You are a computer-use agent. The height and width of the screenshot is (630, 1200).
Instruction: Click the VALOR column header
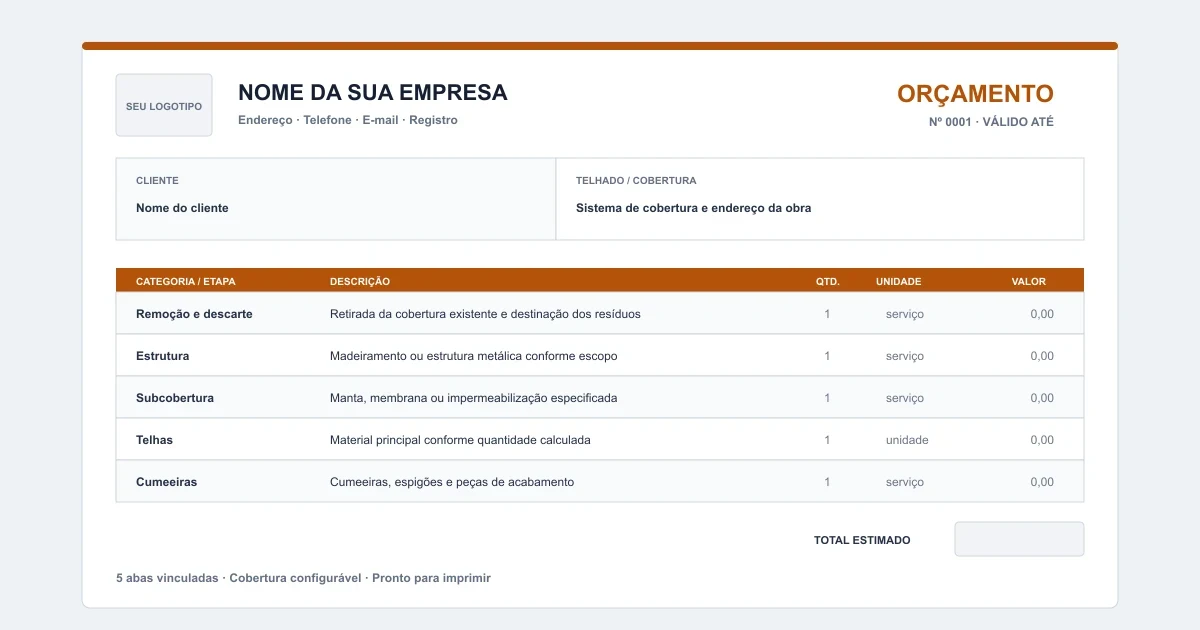1029,282
